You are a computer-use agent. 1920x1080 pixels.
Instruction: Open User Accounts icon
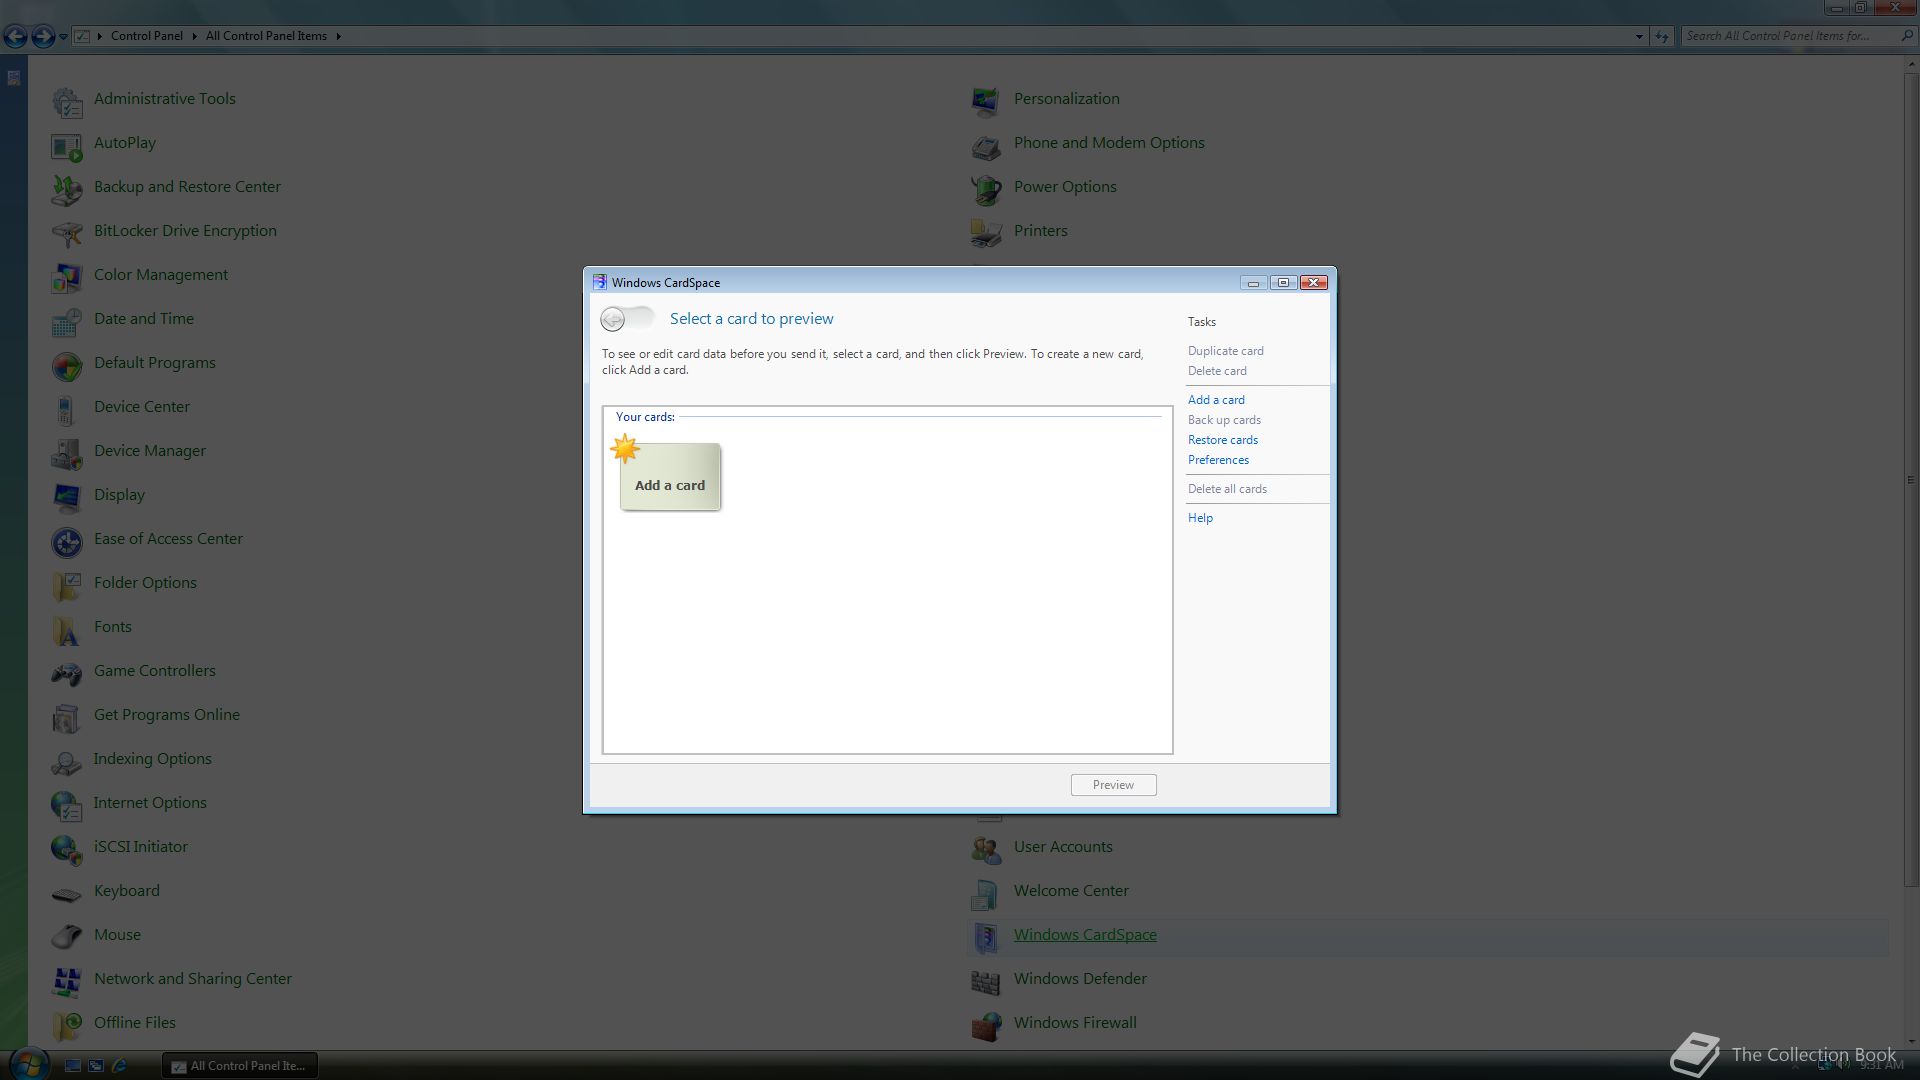986,848
